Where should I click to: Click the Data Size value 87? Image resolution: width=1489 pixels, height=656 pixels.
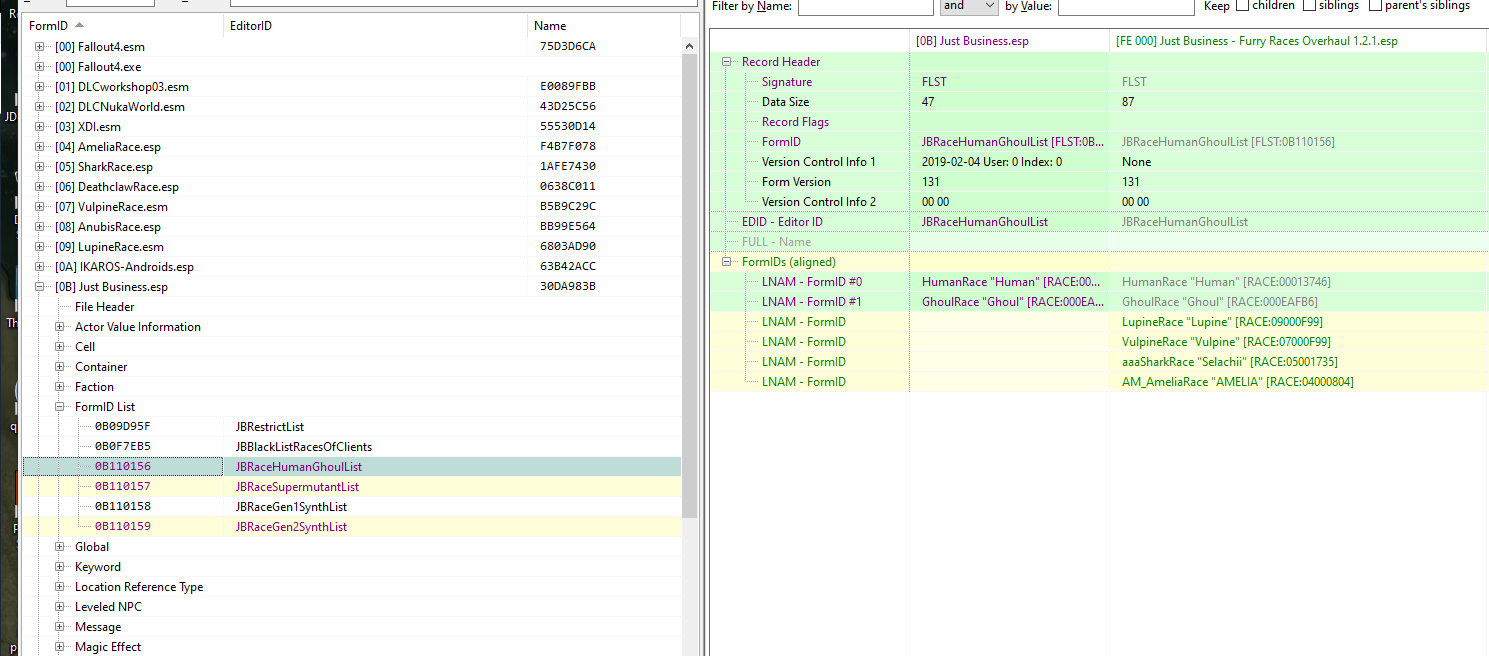click(1129, 102)
